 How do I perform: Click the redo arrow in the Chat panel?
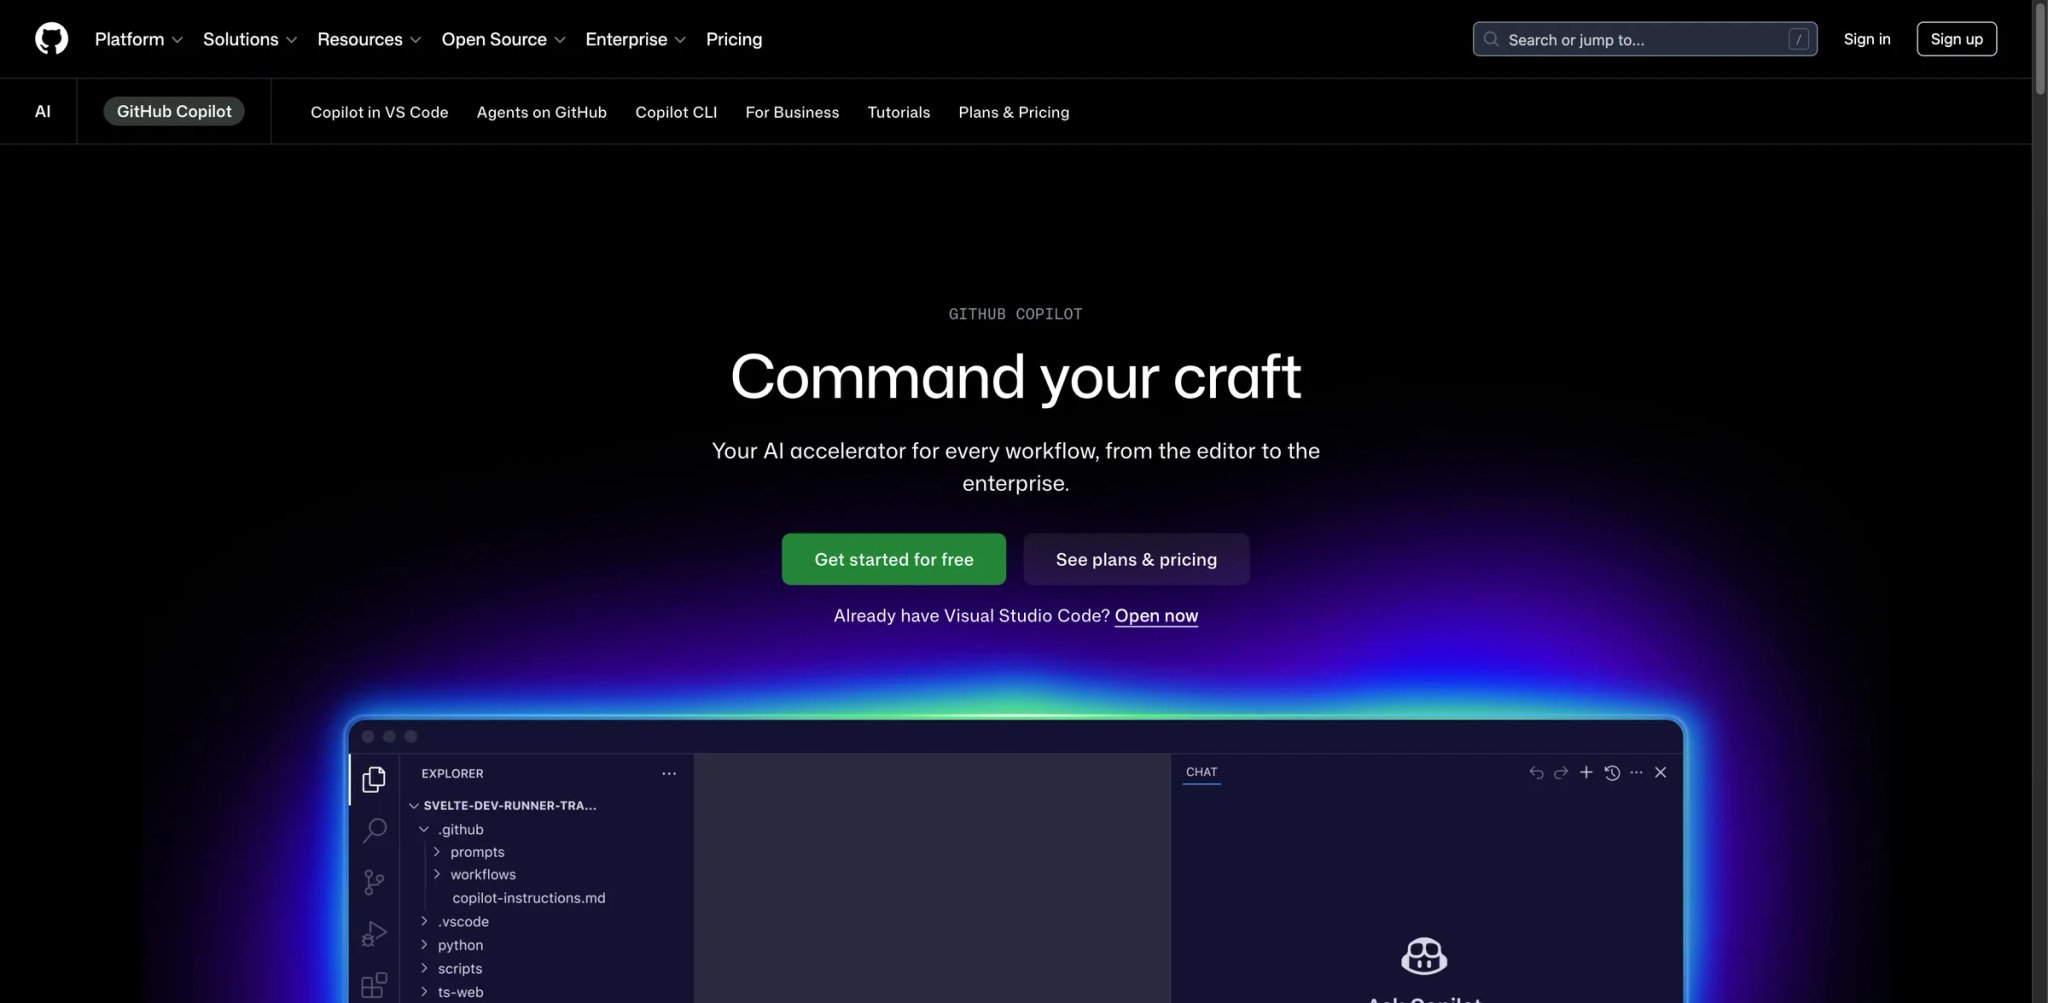click(1561, 772)
